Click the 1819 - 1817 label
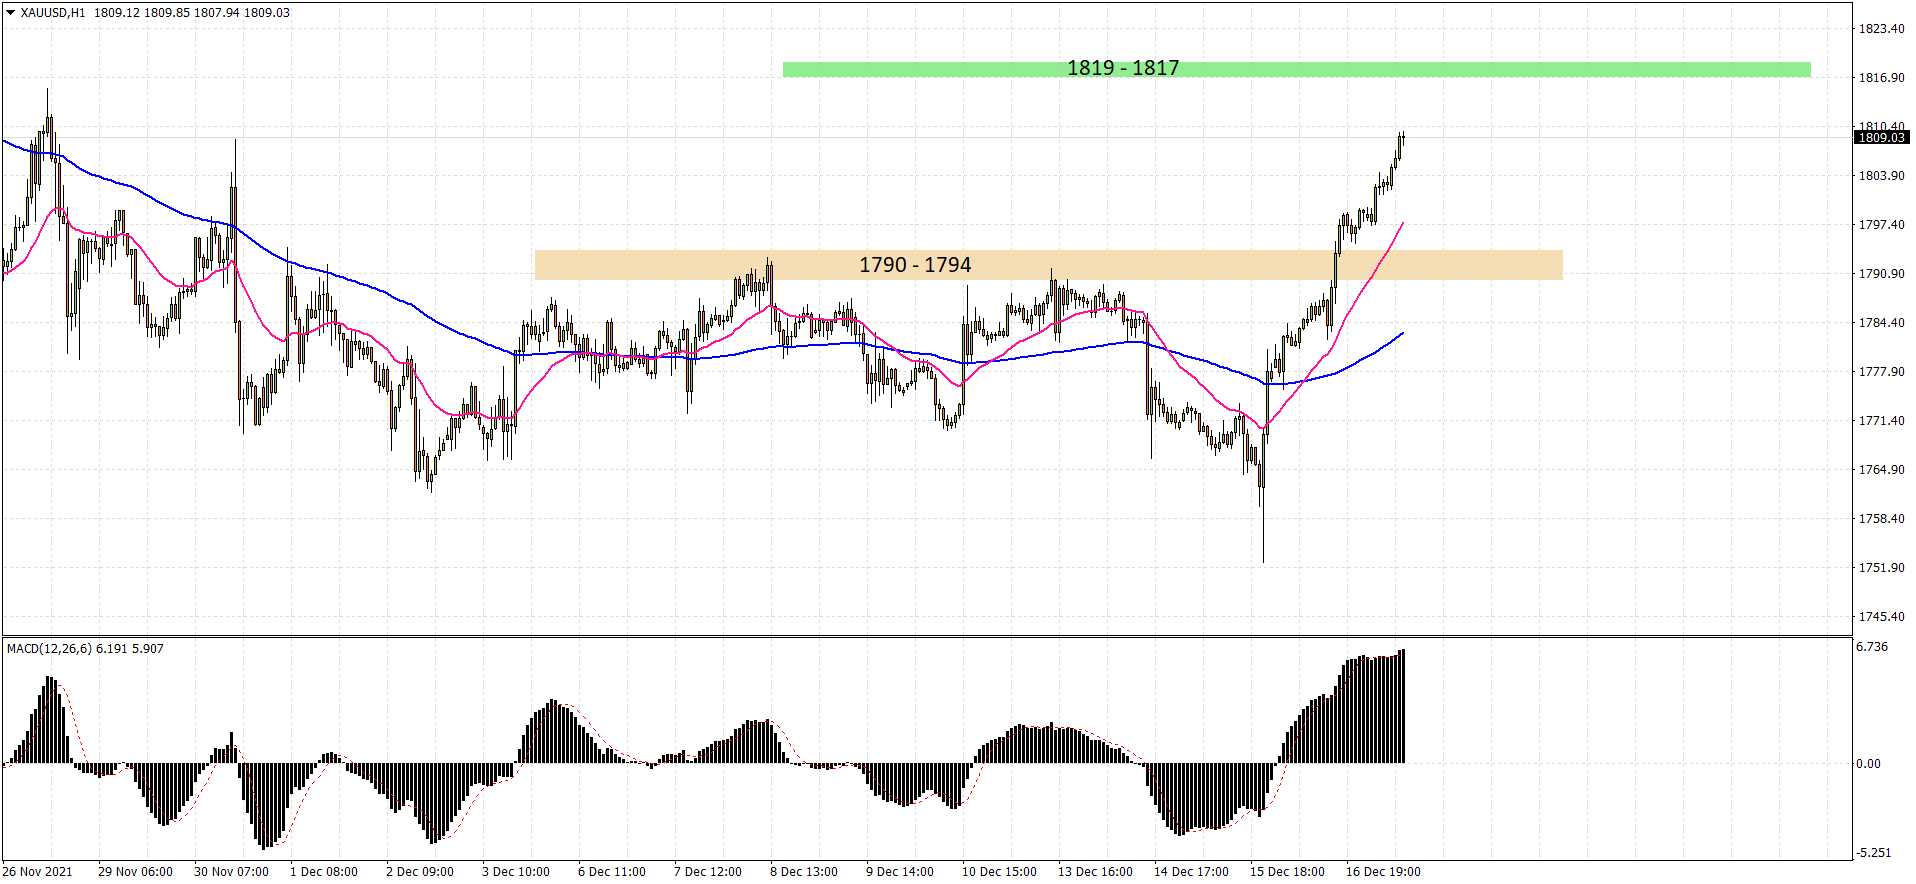 pyautogui.click(x=1123, y=68)
